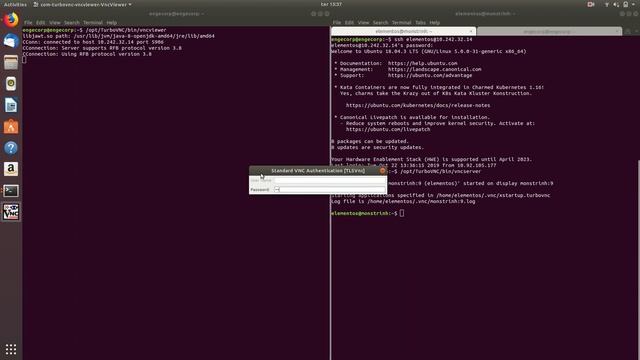Open Edit menu in left terminal

point(40,23)
